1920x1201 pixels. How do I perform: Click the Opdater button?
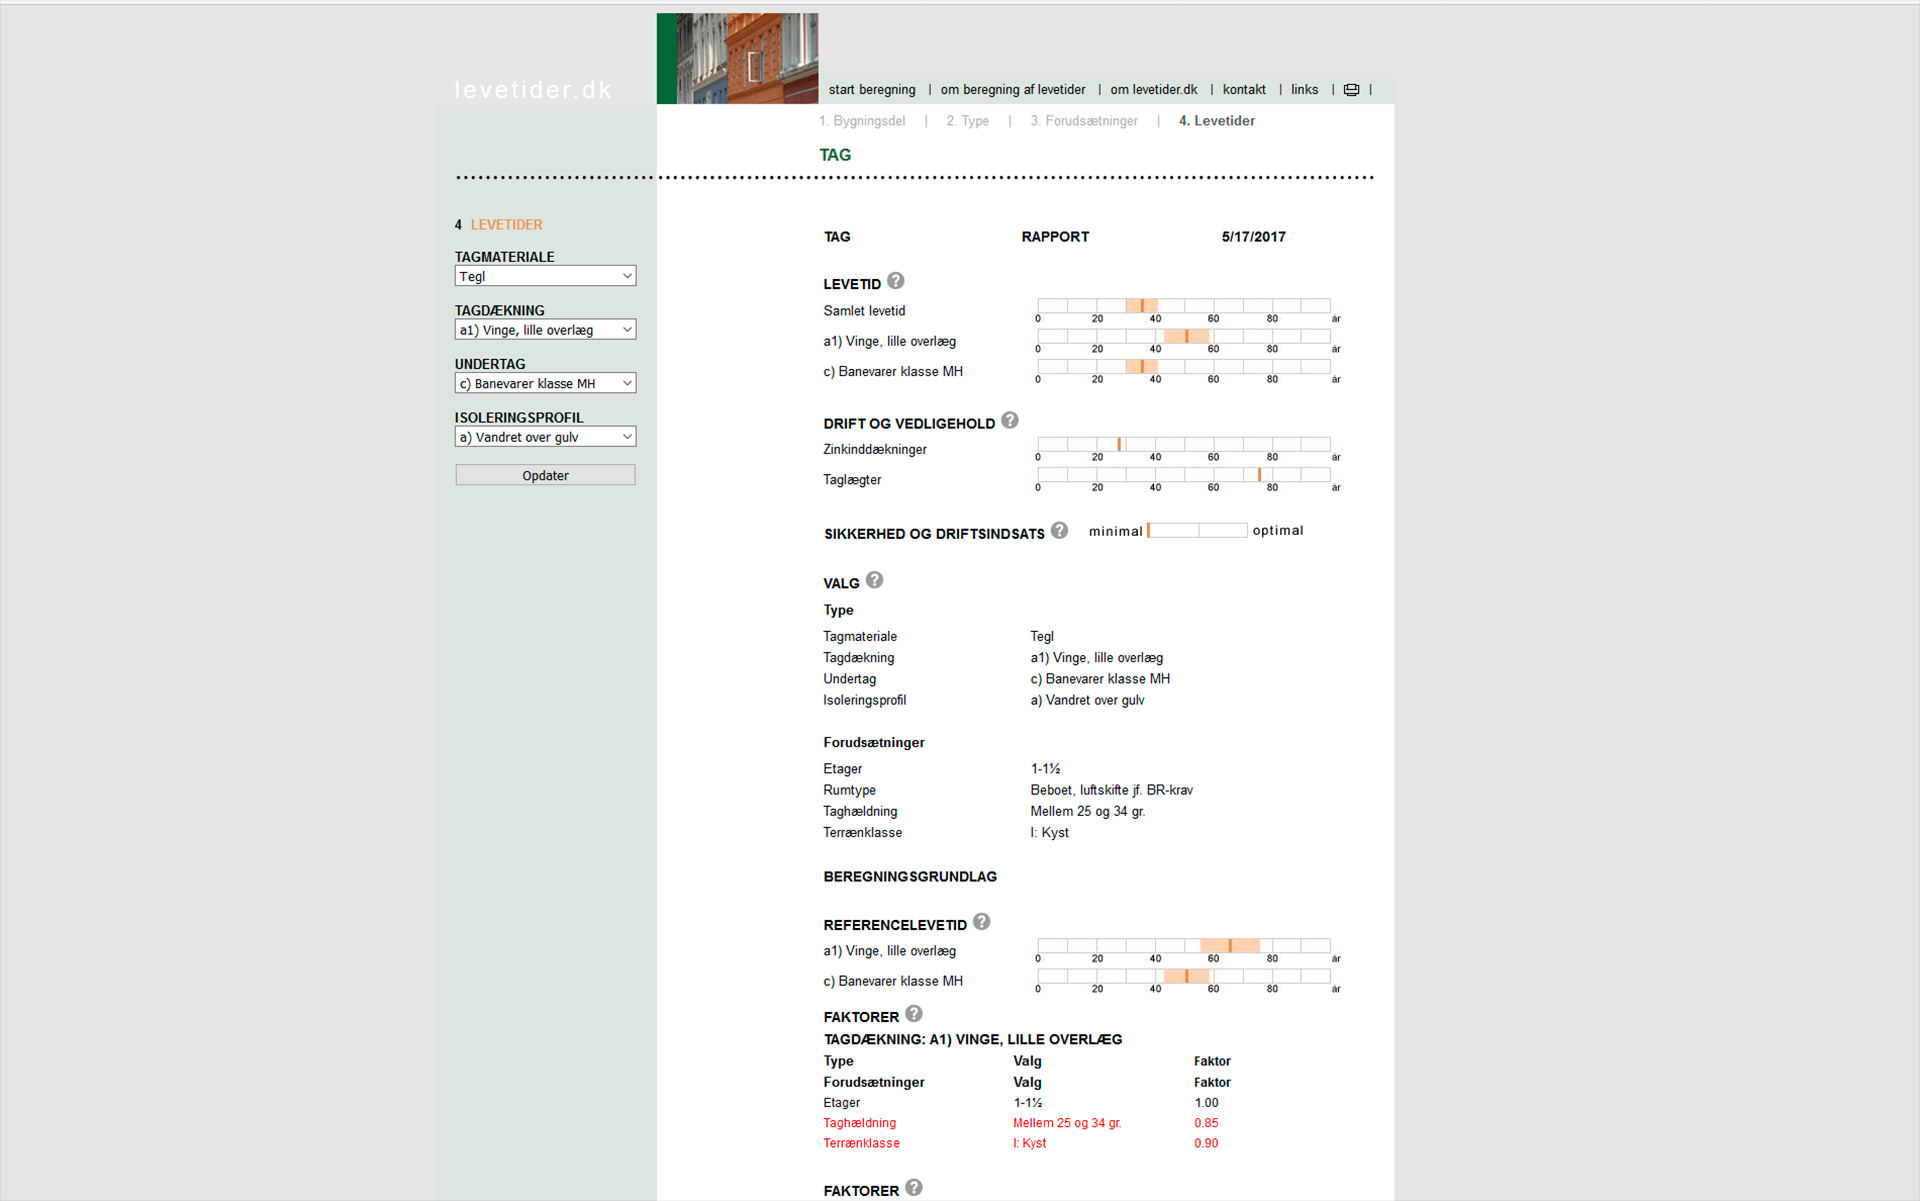click(x=545, y=475)
